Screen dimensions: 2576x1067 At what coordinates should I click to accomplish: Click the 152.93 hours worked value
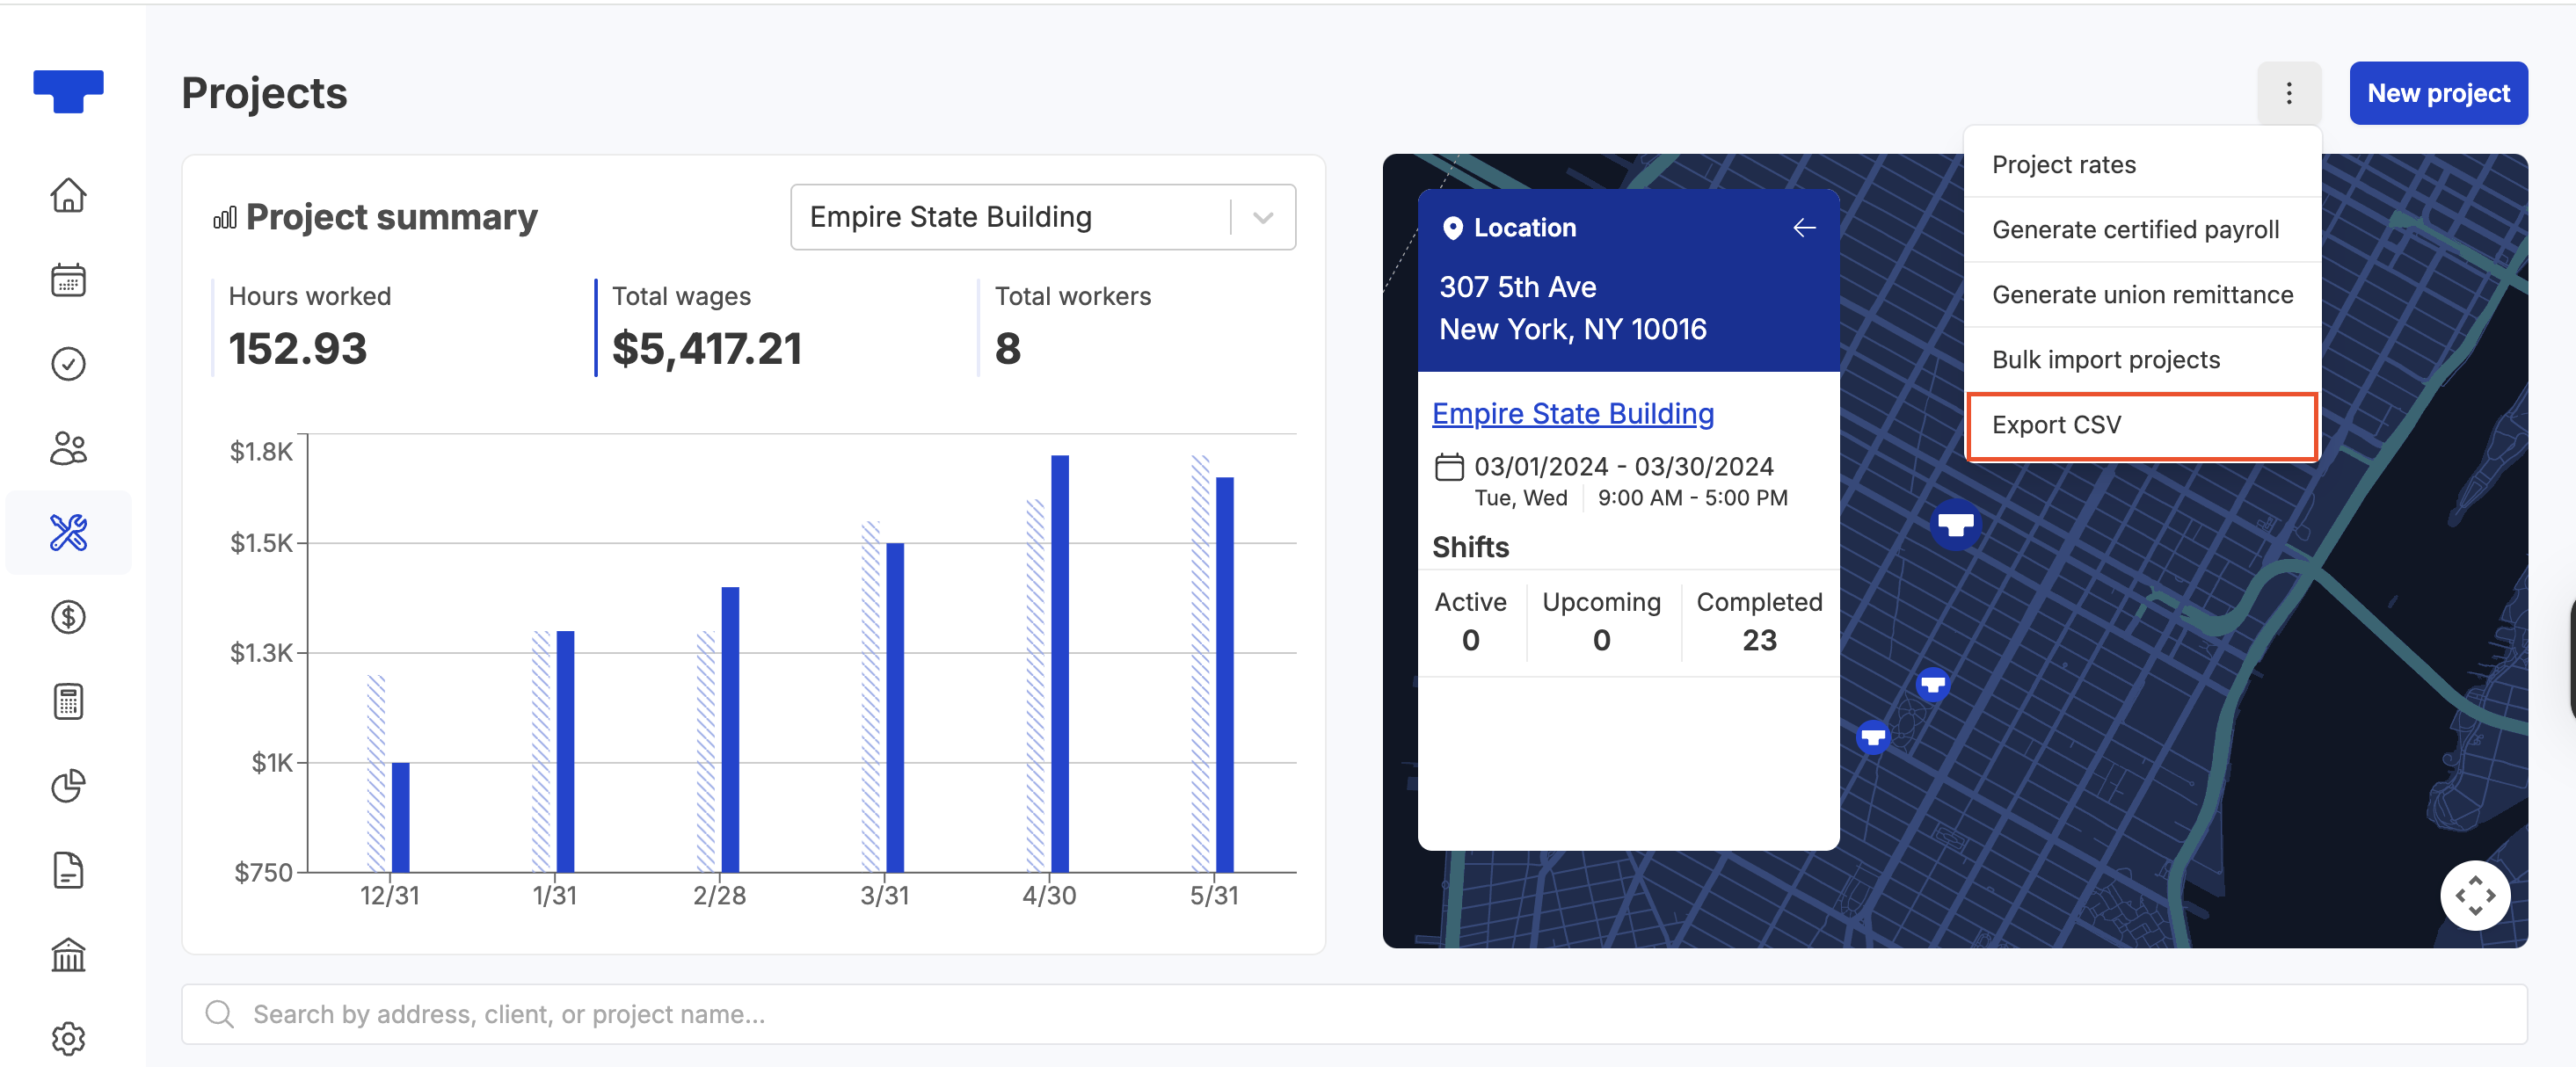coord(298,349)
